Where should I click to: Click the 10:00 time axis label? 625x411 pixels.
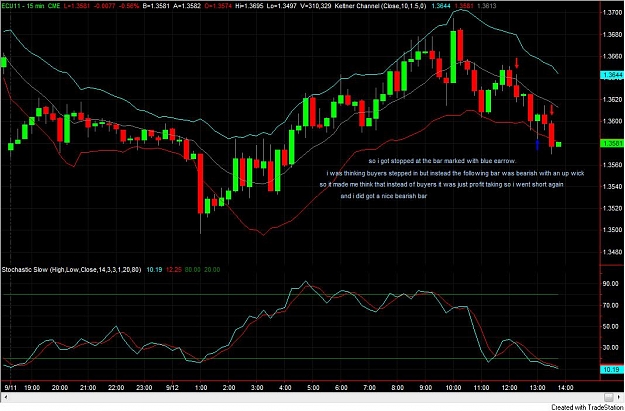tap(454, 387)
